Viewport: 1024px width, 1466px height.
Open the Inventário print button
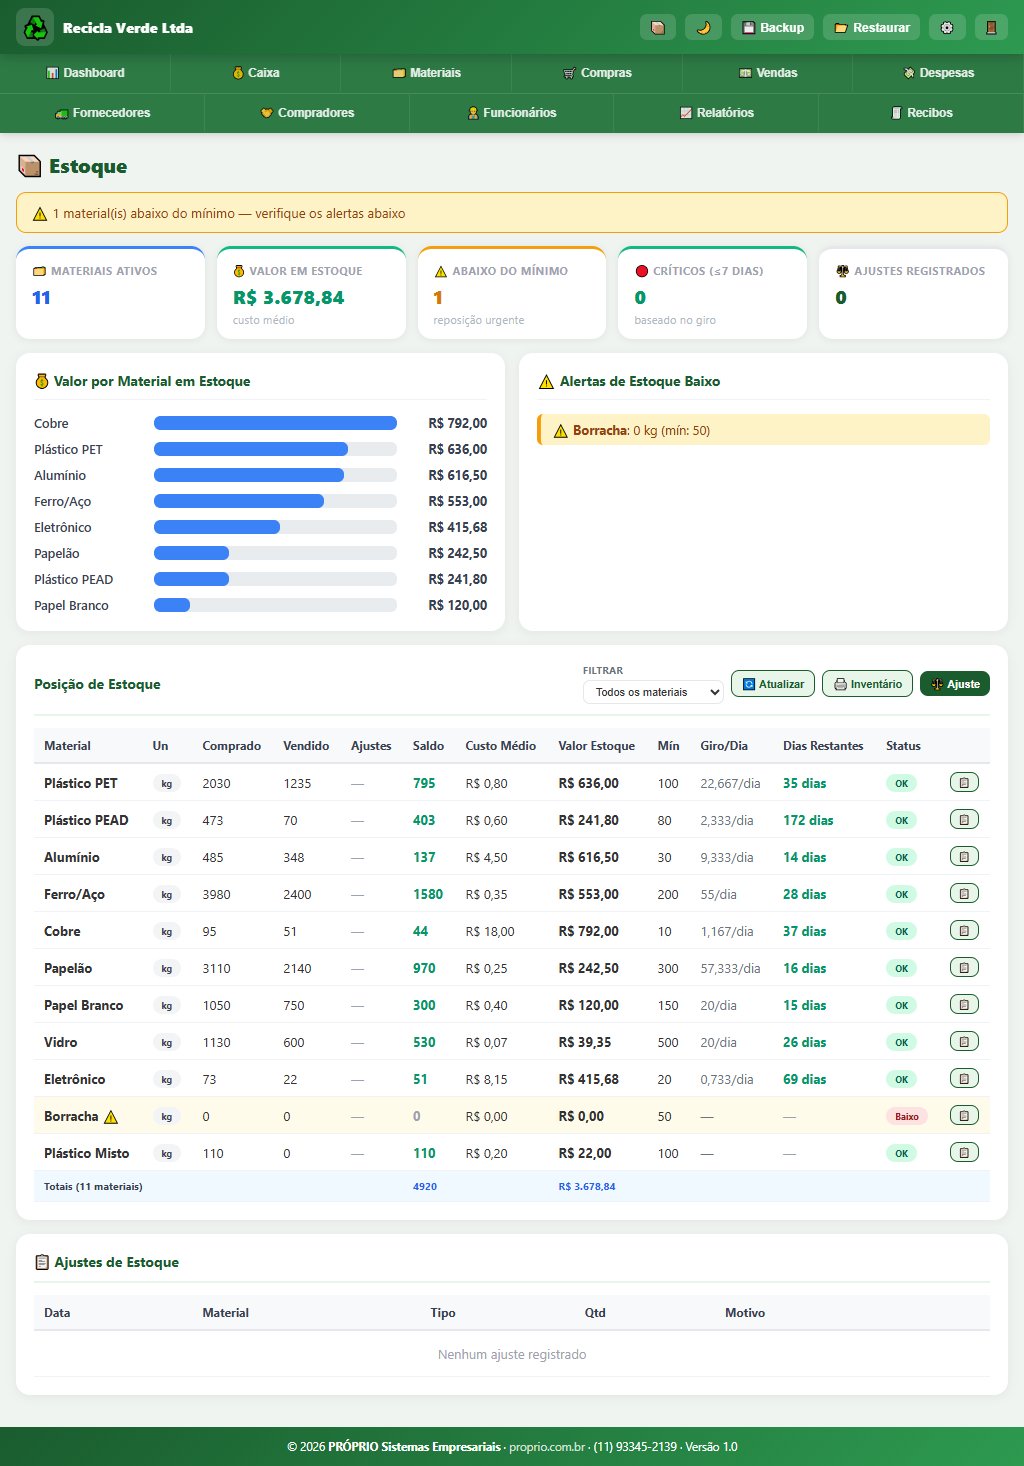tap(867, 684)
